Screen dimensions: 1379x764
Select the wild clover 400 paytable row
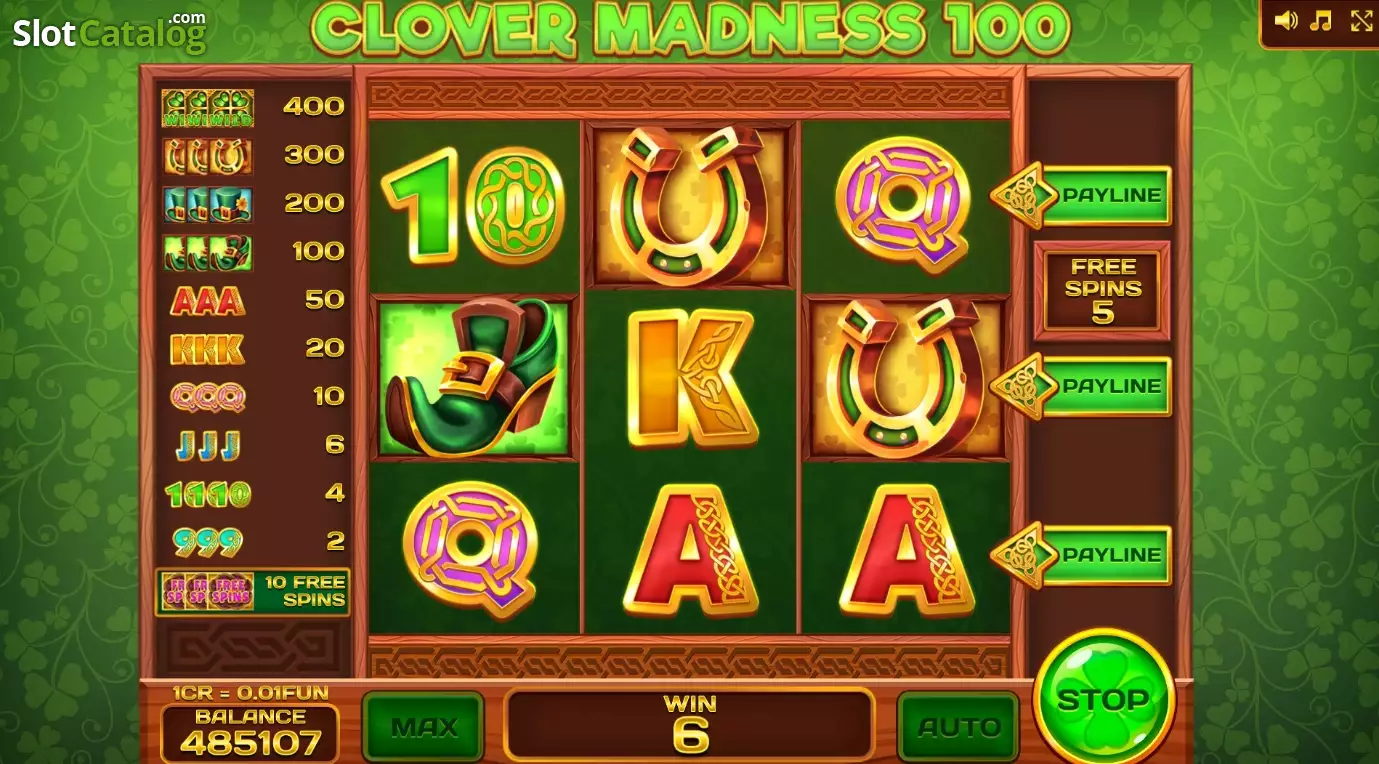click(x=253, y=107)
